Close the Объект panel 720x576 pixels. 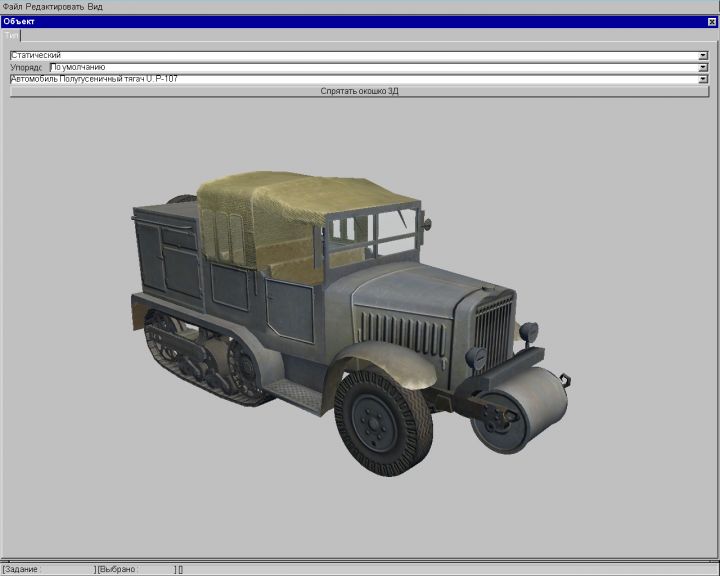(712, 21)
